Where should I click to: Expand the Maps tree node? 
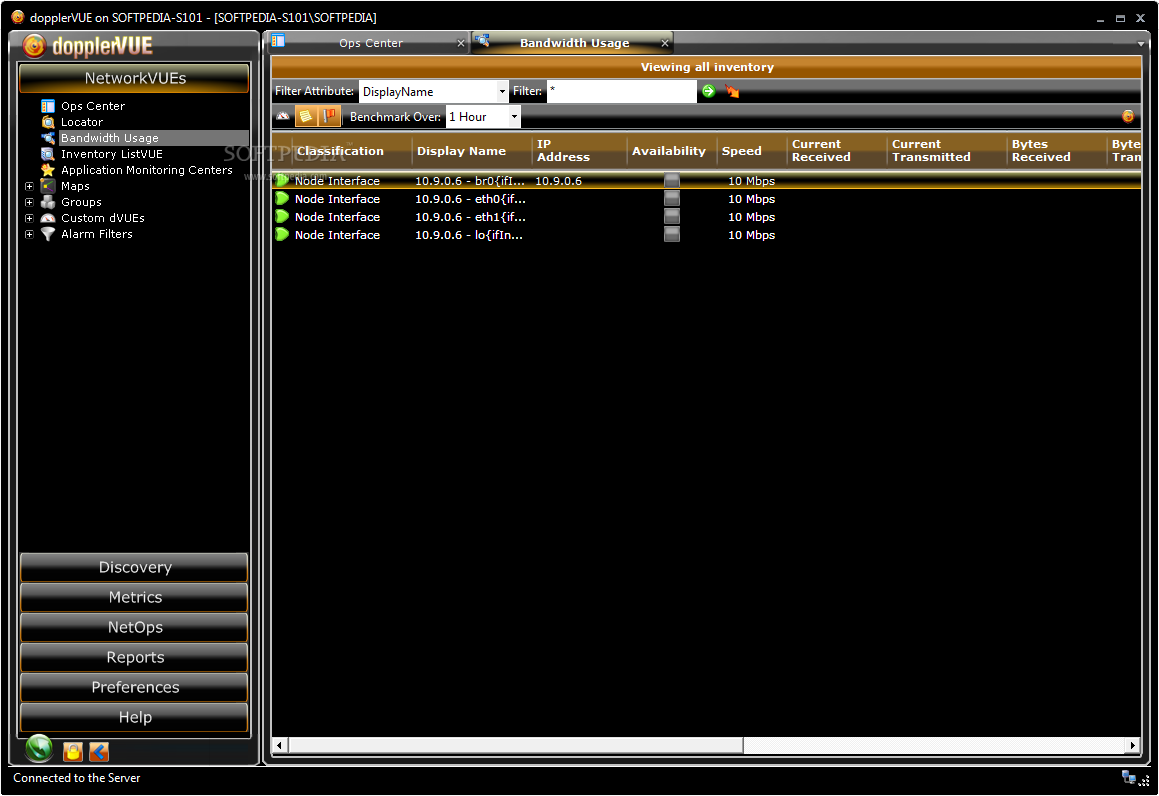(30, 186)
